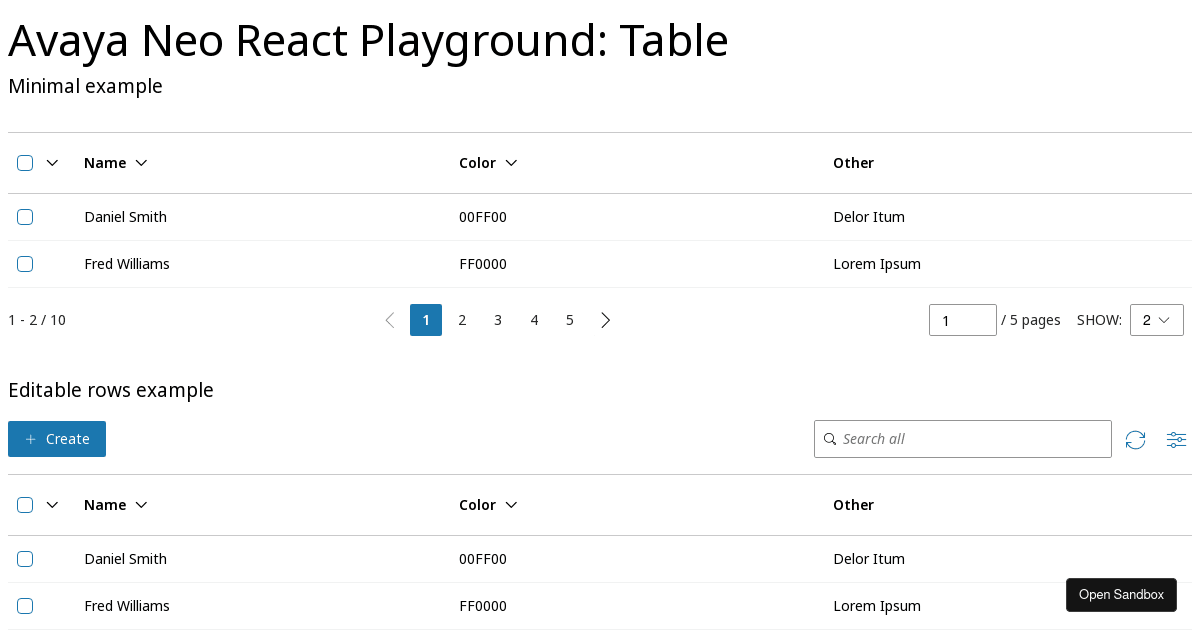The image size is (1200, 630).
Task: Click the 'Minimal example' heading
Action: (x=85, y=86)
